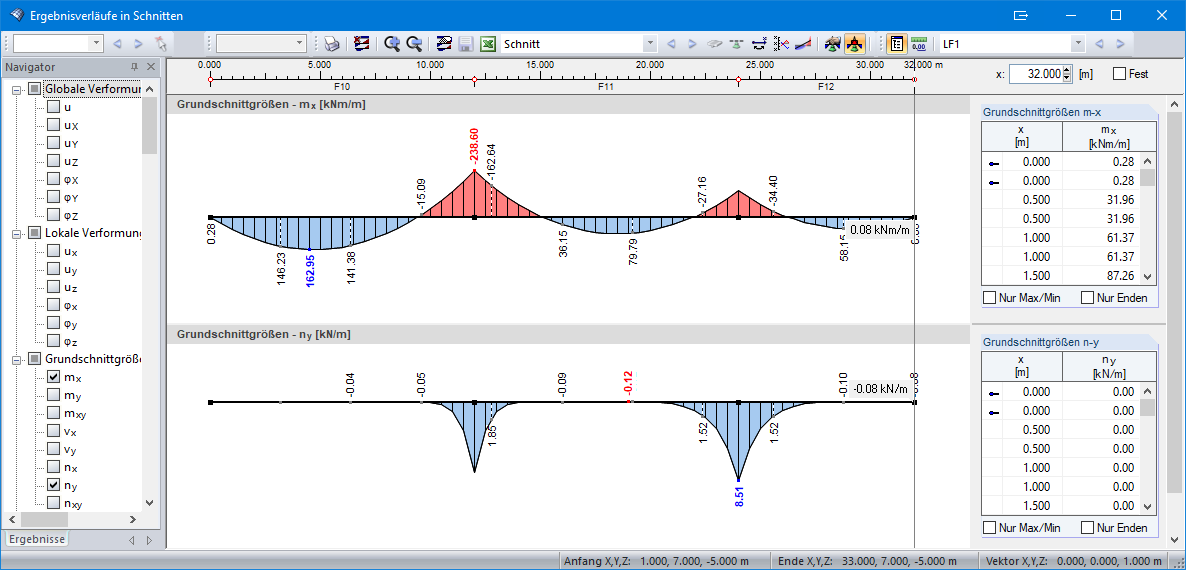Screen dimensions: 1186x570
Task: Go to next load case arrow
Action: coord(1120,44)
